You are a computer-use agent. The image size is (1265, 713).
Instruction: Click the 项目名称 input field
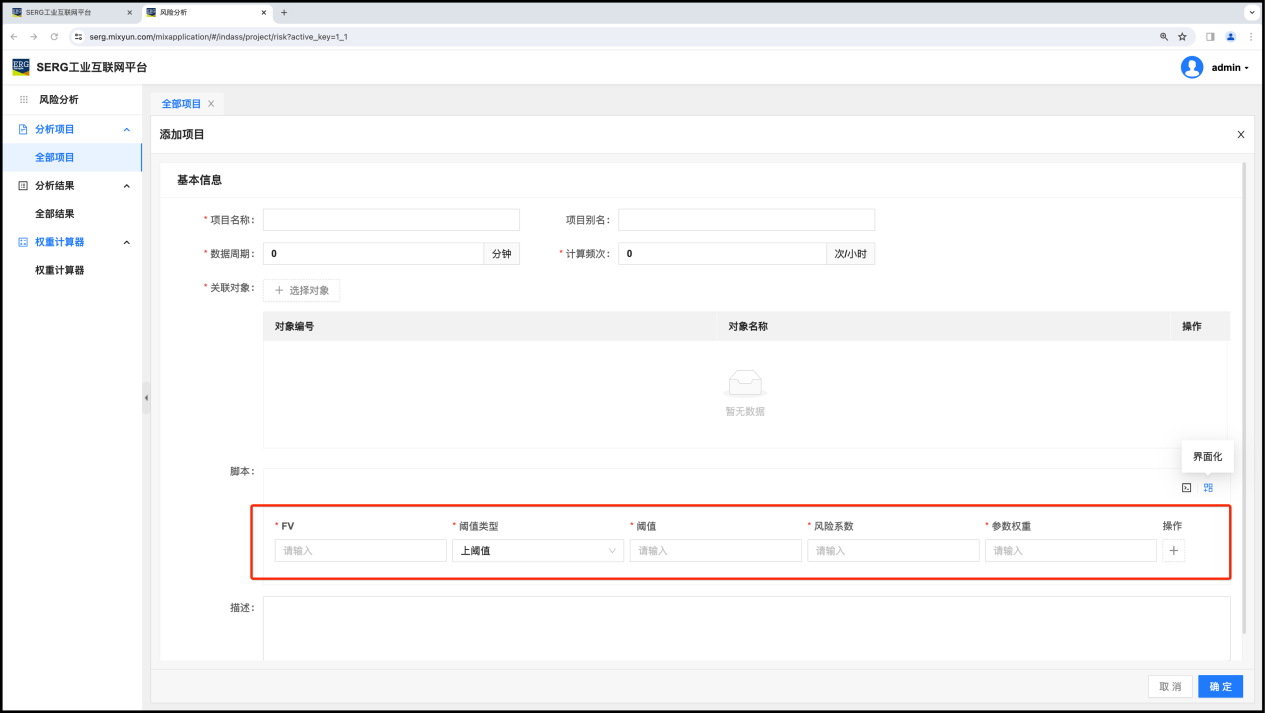pos(391,220)
